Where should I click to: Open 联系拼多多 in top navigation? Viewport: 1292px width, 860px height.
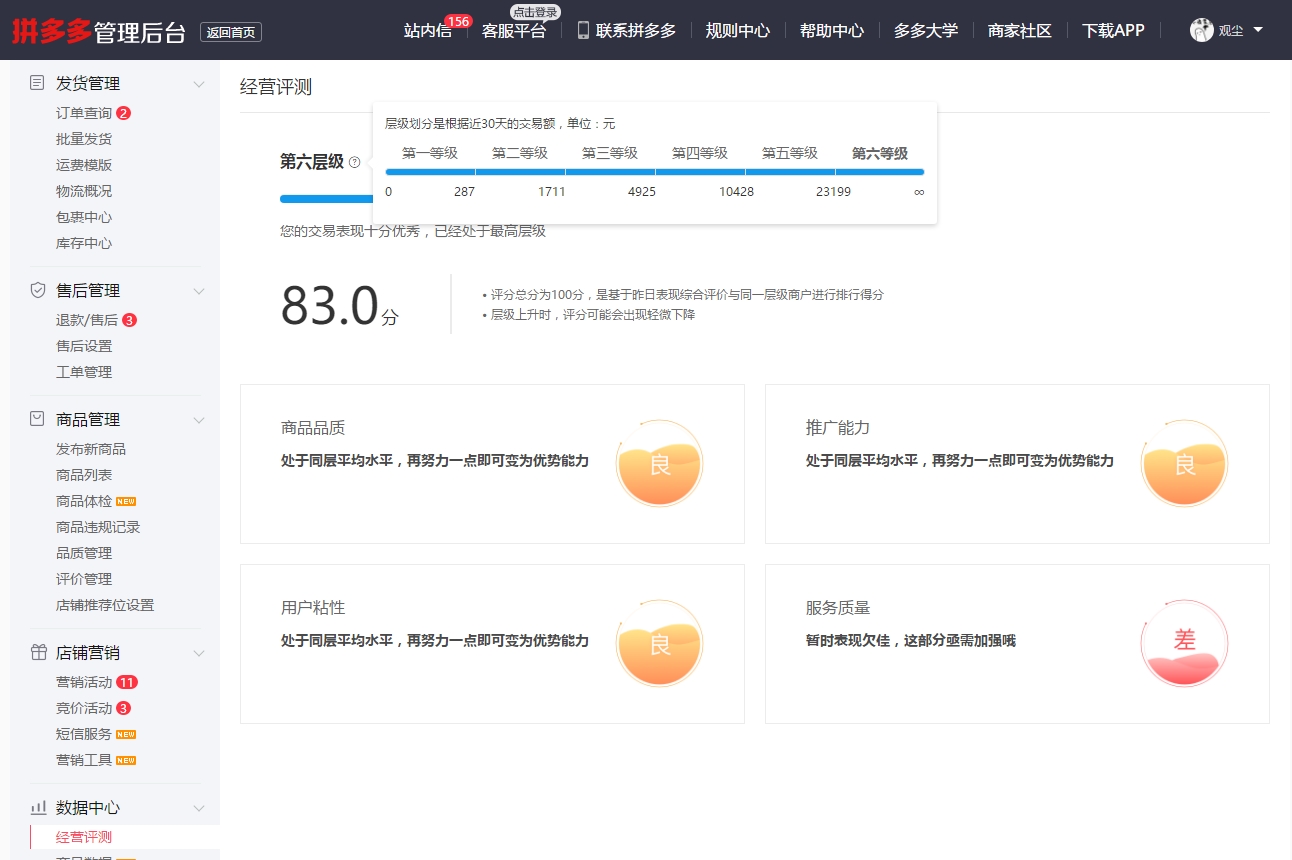click(x=636, y=31)
